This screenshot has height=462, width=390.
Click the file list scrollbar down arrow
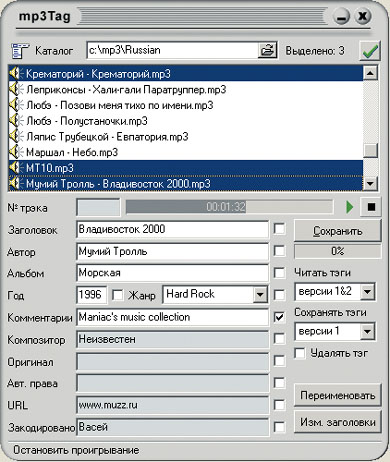(x=370, y=183)
